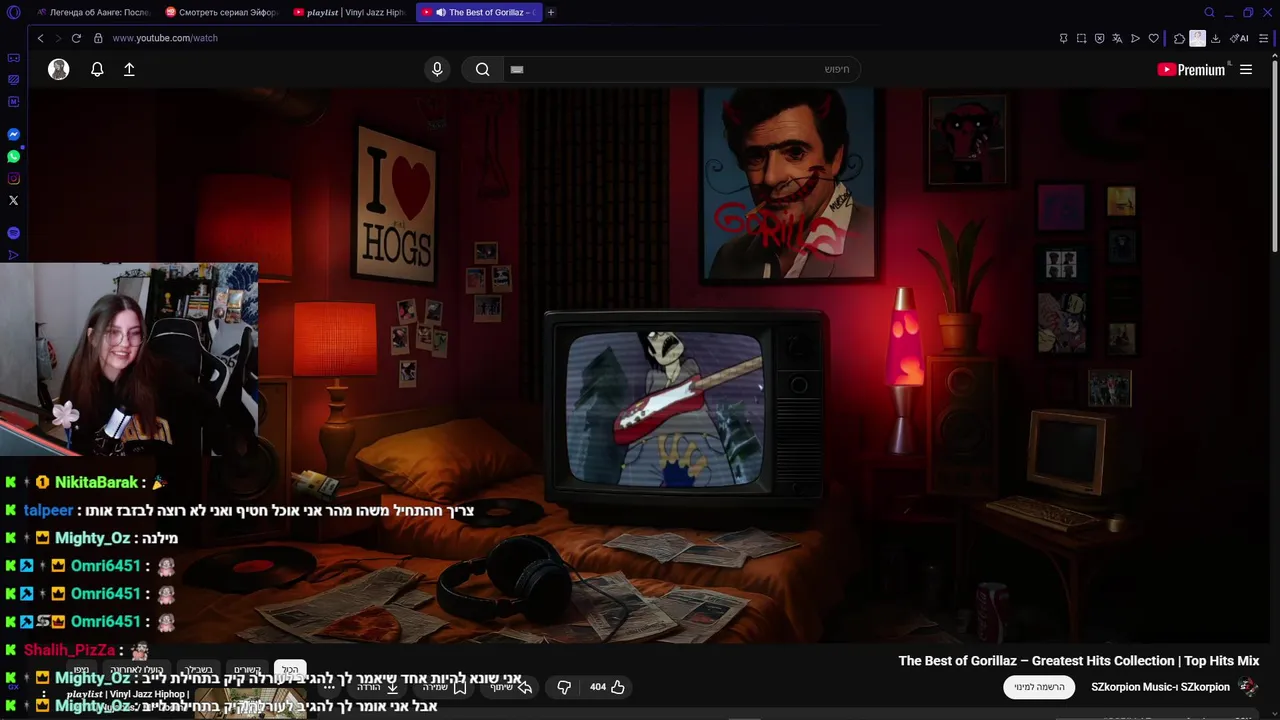Open the GX Corner gamepad icon
Viewport: 1280px width, 720px height.
(x=13, y=58)
